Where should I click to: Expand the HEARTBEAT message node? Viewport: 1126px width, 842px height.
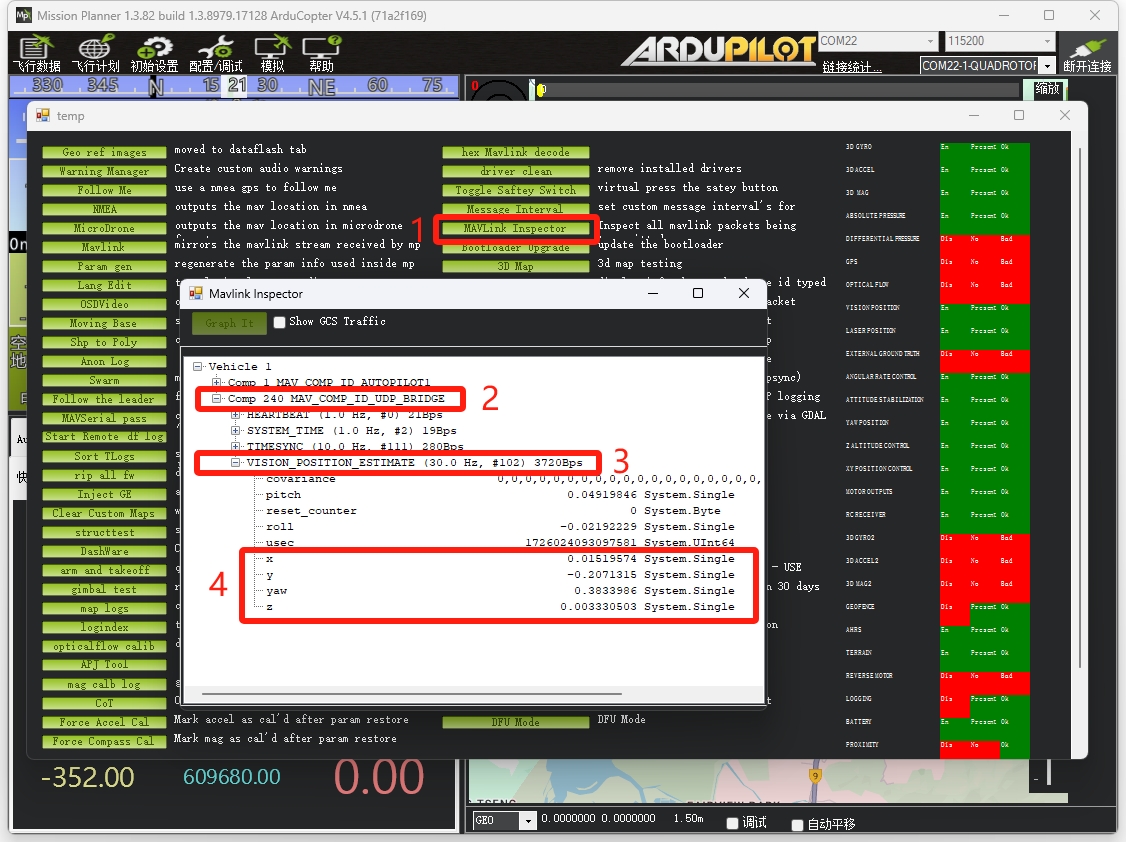click(x=235, y=414)
